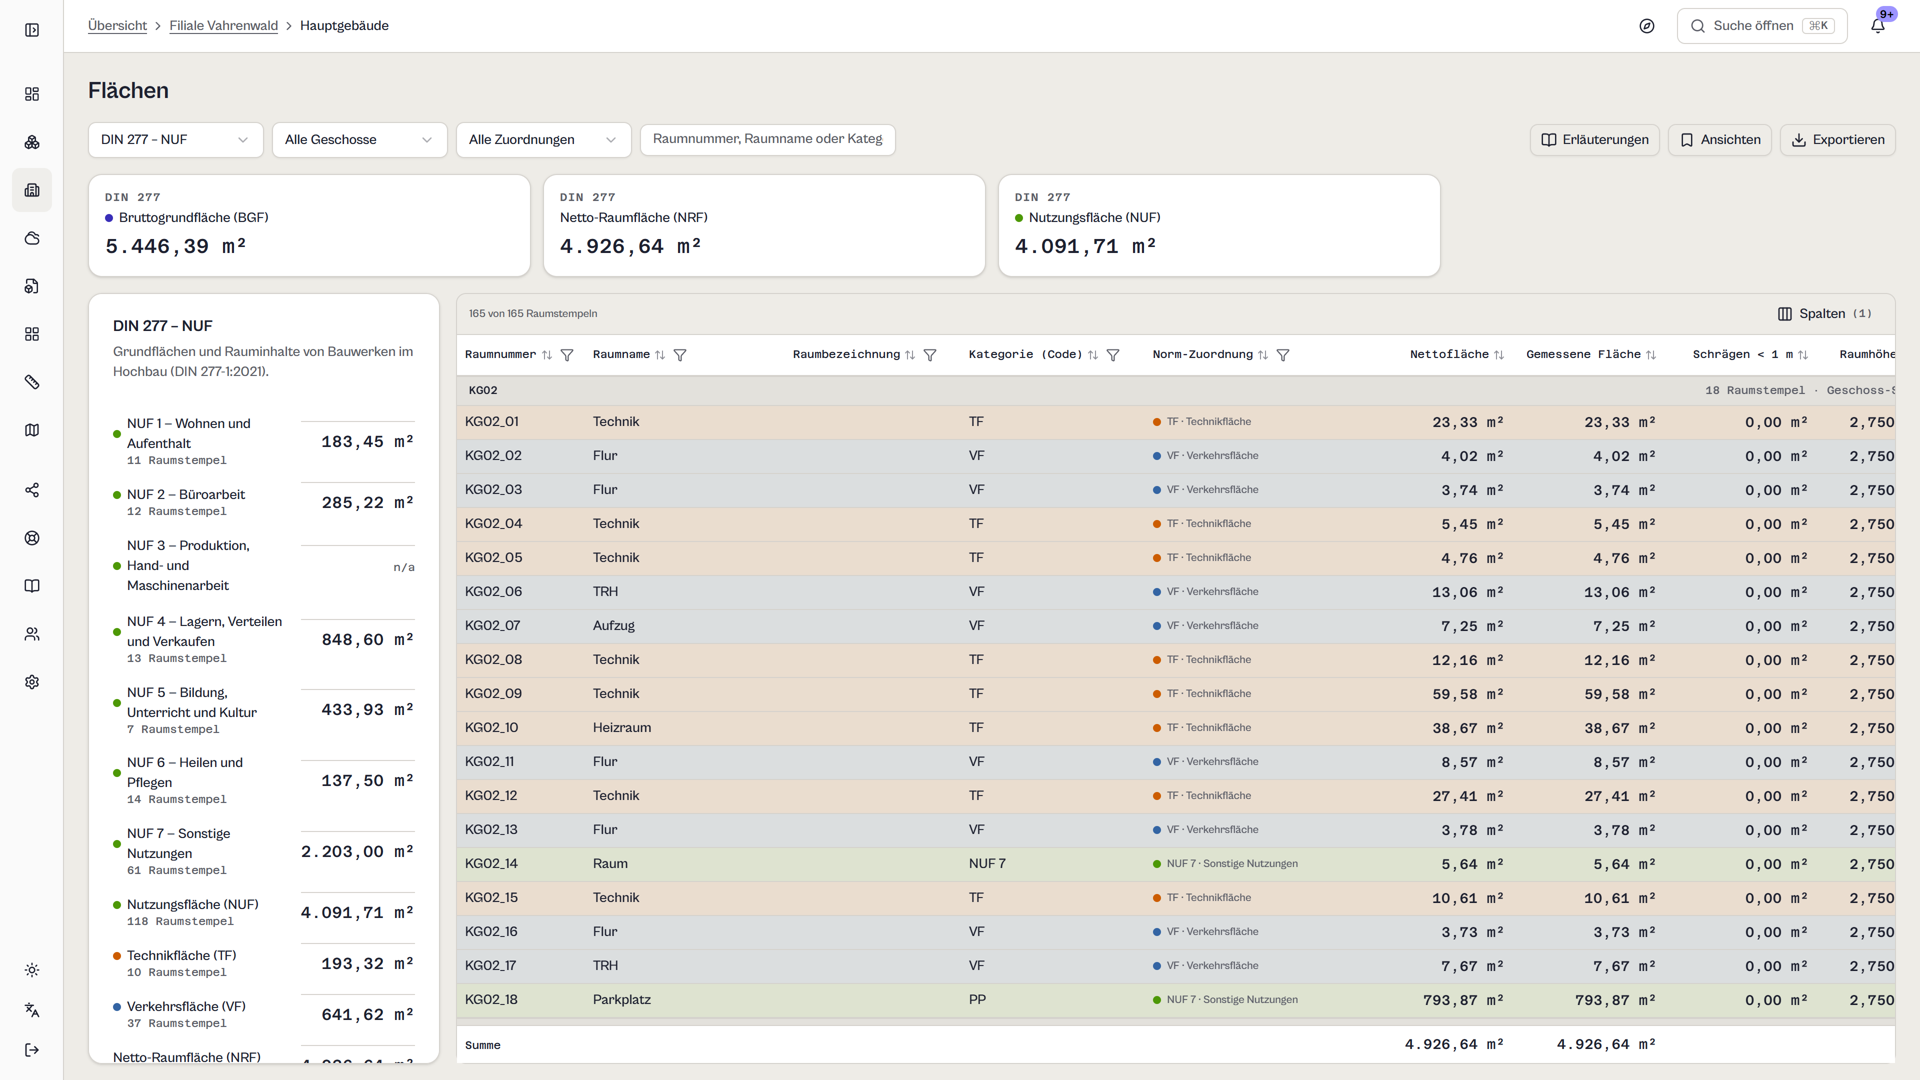Viewport: 1920px width, 1080px height.
Task: Click the tag icon in sidebar
Action: click(32, 382)
